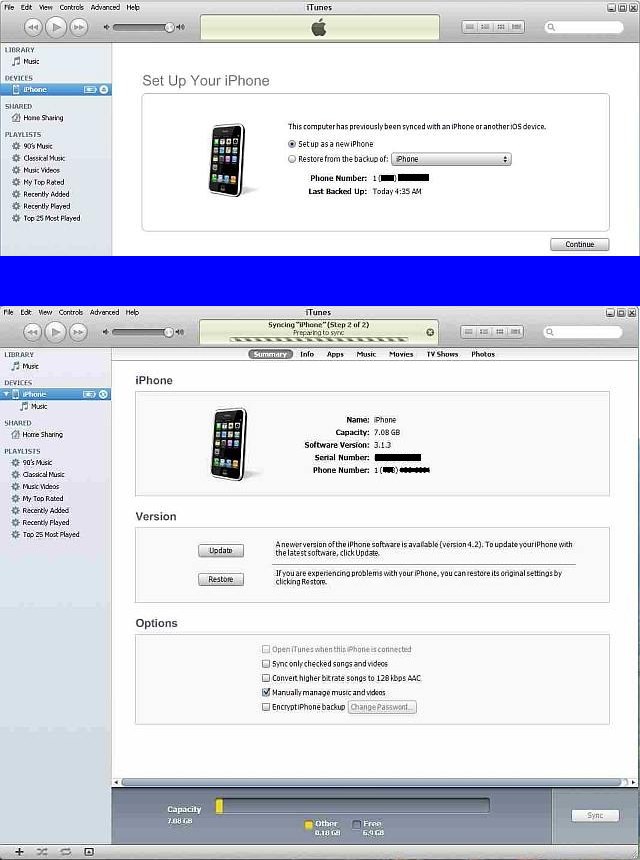Screen dimensions: 640x860
Task: Click the Sync button
Action: (595, 816)
